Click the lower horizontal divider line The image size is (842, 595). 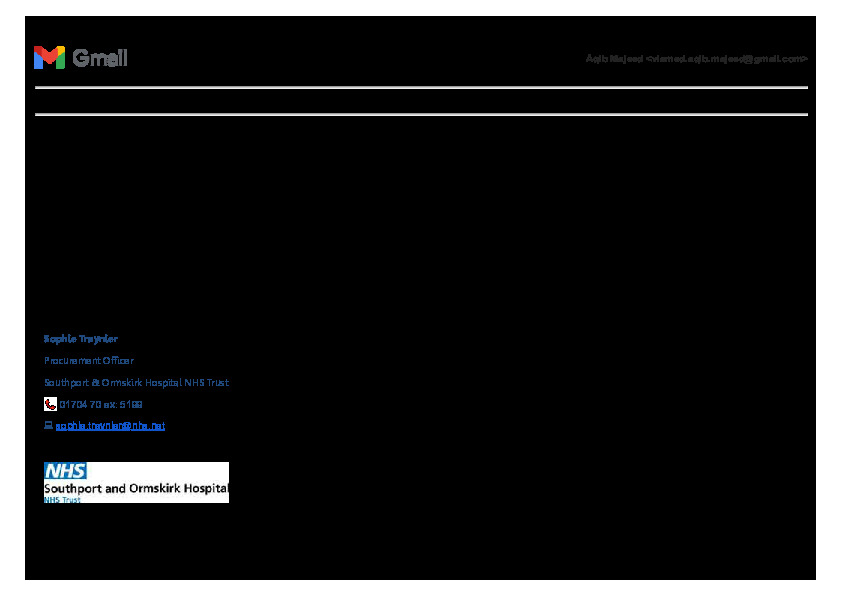pyautogui.click(x=420, y=114)
